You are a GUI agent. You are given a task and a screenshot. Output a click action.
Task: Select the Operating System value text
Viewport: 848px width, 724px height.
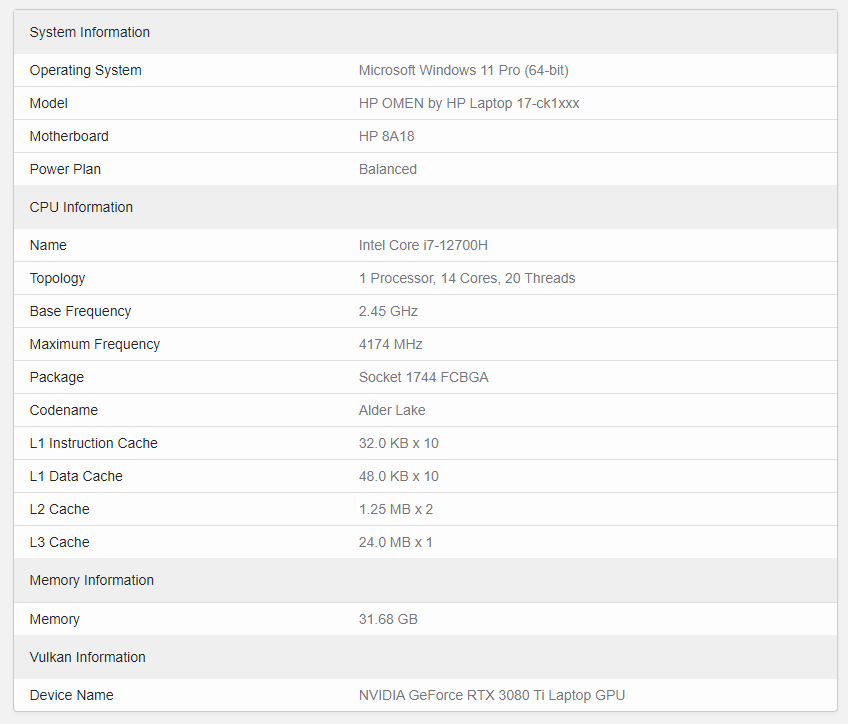coord(463,70)
